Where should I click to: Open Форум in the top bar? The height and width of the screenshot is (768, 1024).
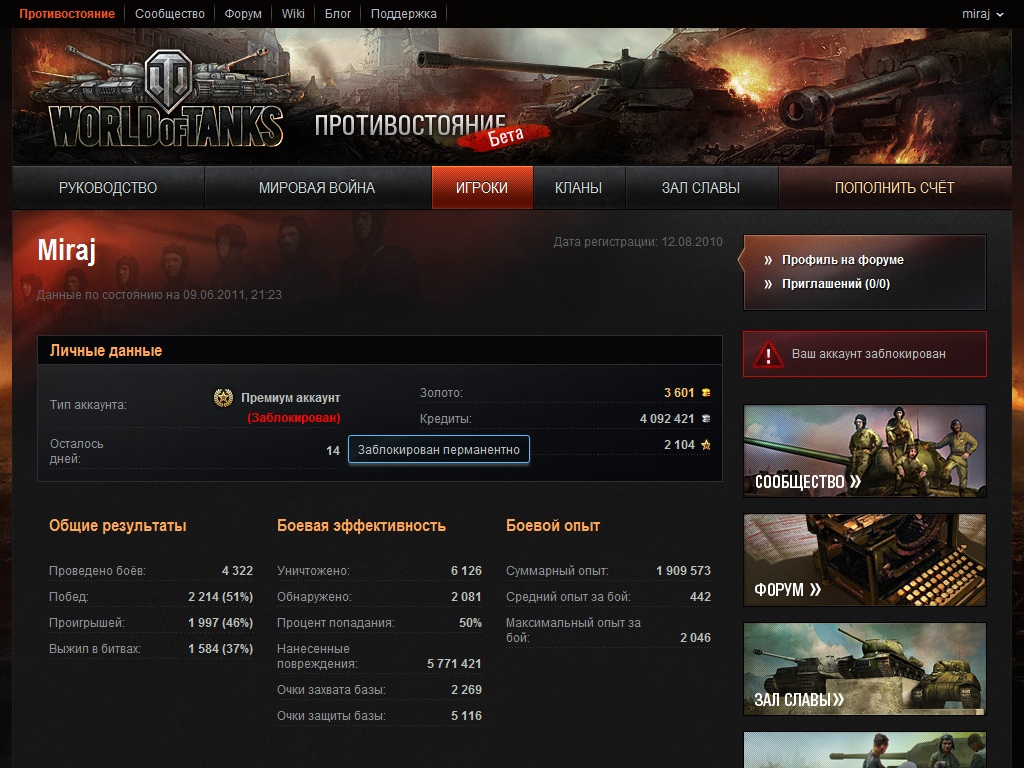[x=243, y=14]
